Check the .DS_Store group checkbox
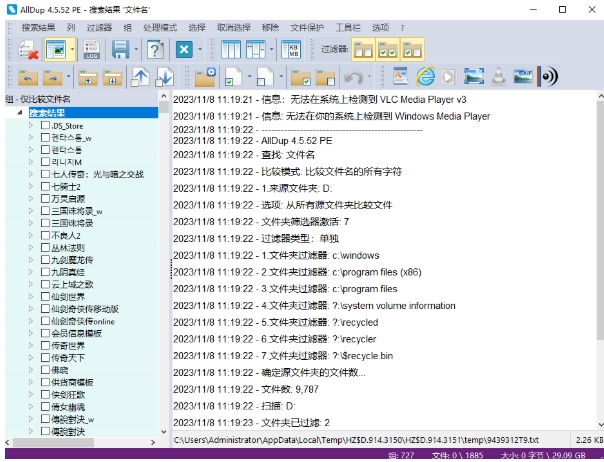 (x=45, y=125)
